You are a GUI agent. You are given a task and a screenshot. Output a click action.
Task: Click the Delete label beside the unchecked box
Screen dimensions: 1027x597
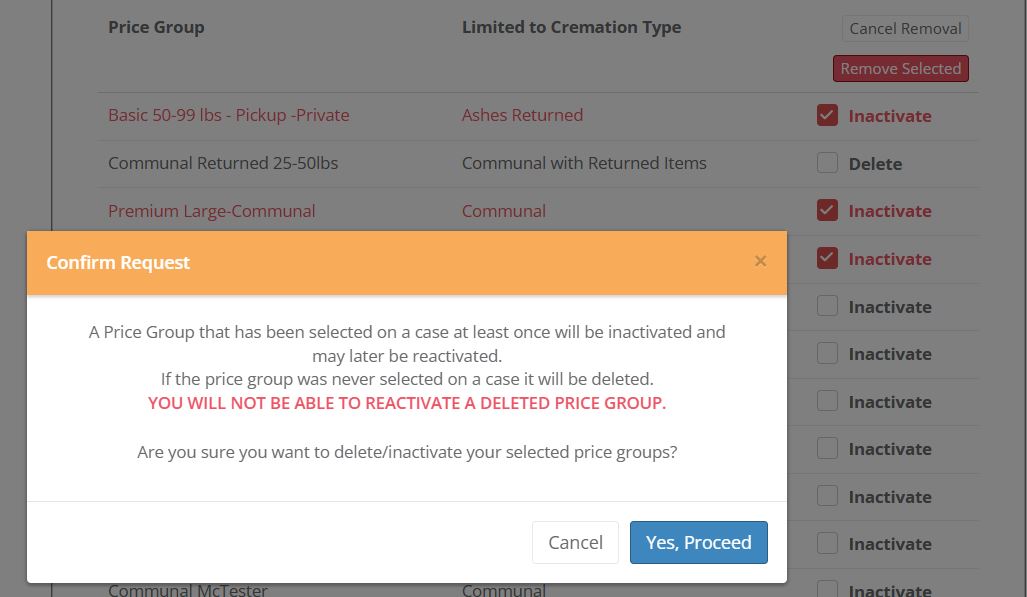click(875, 164)
